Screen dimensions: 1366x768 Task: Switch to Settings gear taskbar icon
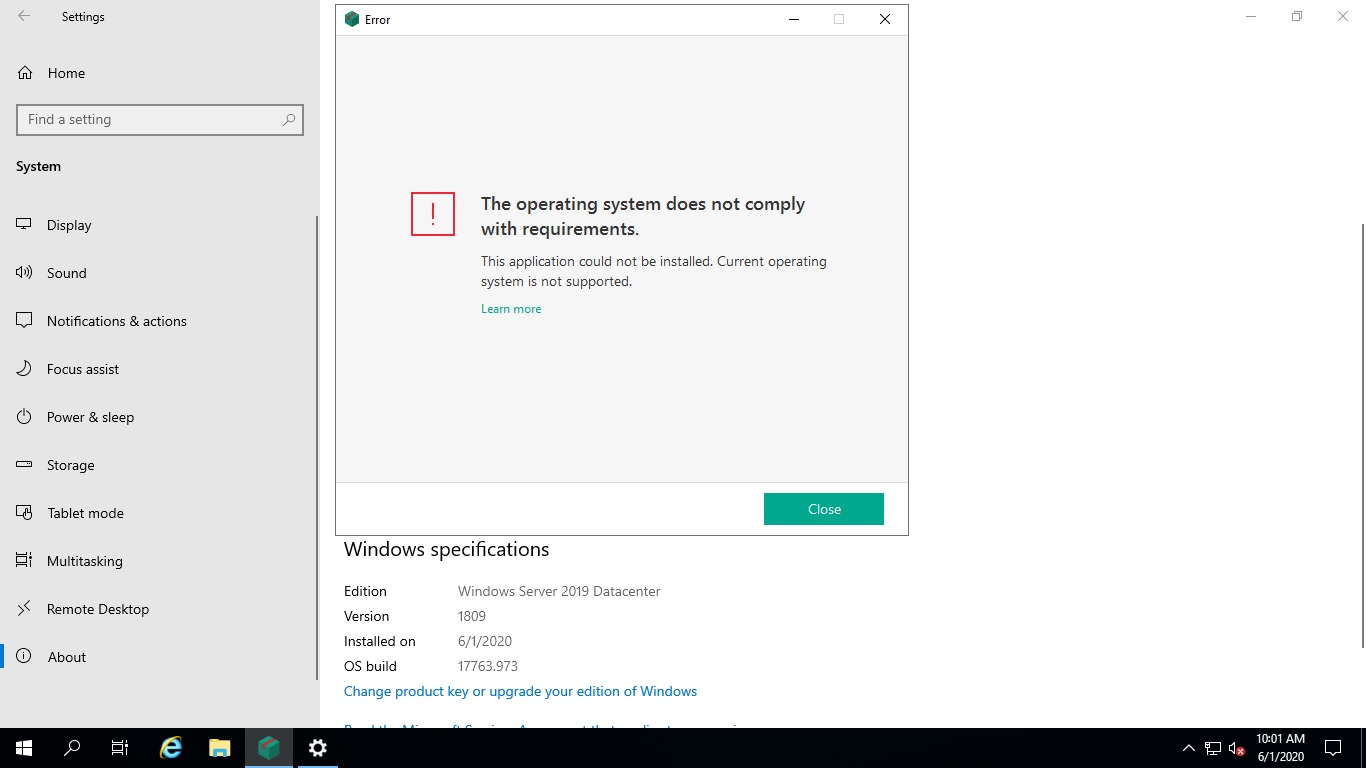point(317,747)
